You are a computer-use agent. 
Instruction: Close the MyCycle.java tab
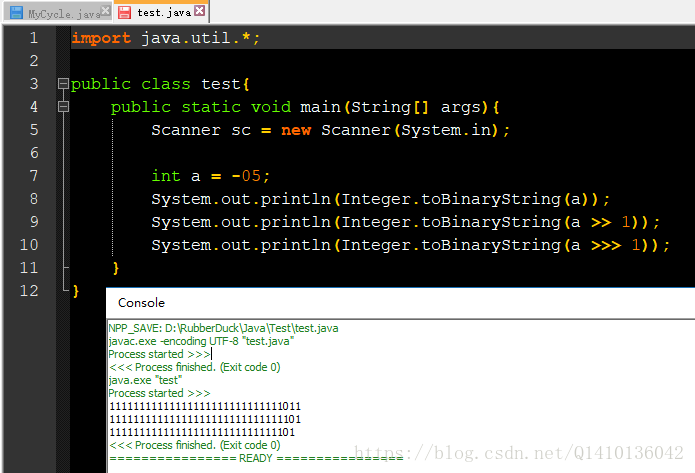click(x=105, y=11)
